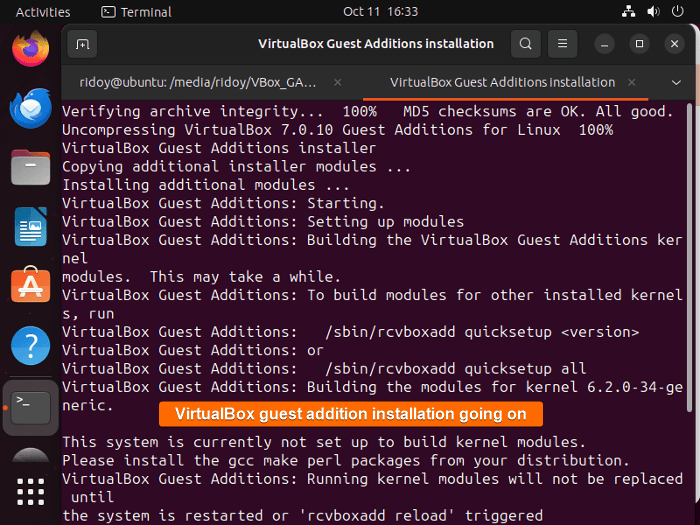
Task: Open the Terminal app menu in top bar
Action: coord(137,12)
